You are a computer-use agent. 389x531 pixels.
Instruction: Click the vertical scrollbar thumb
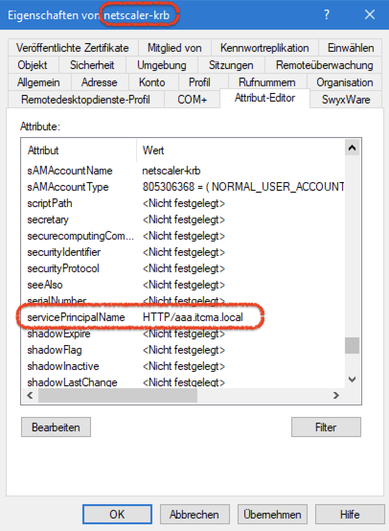(352, 346)
